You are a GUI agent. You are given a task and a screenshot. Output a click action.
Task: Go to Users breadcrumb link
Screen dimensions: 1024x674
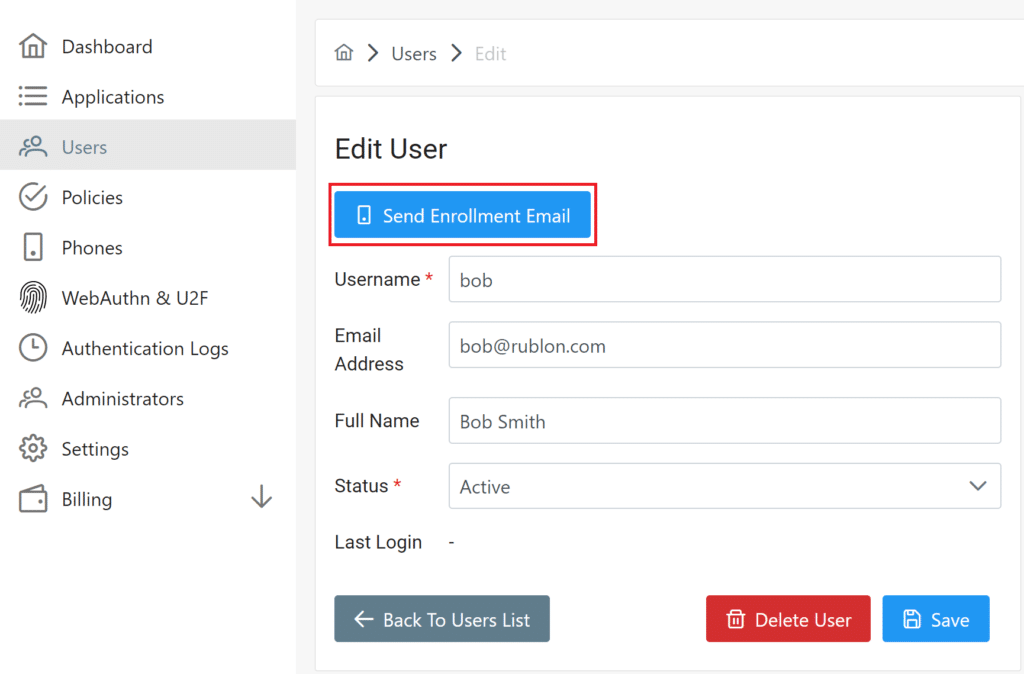pyautogui.click(x=414, y=54)
